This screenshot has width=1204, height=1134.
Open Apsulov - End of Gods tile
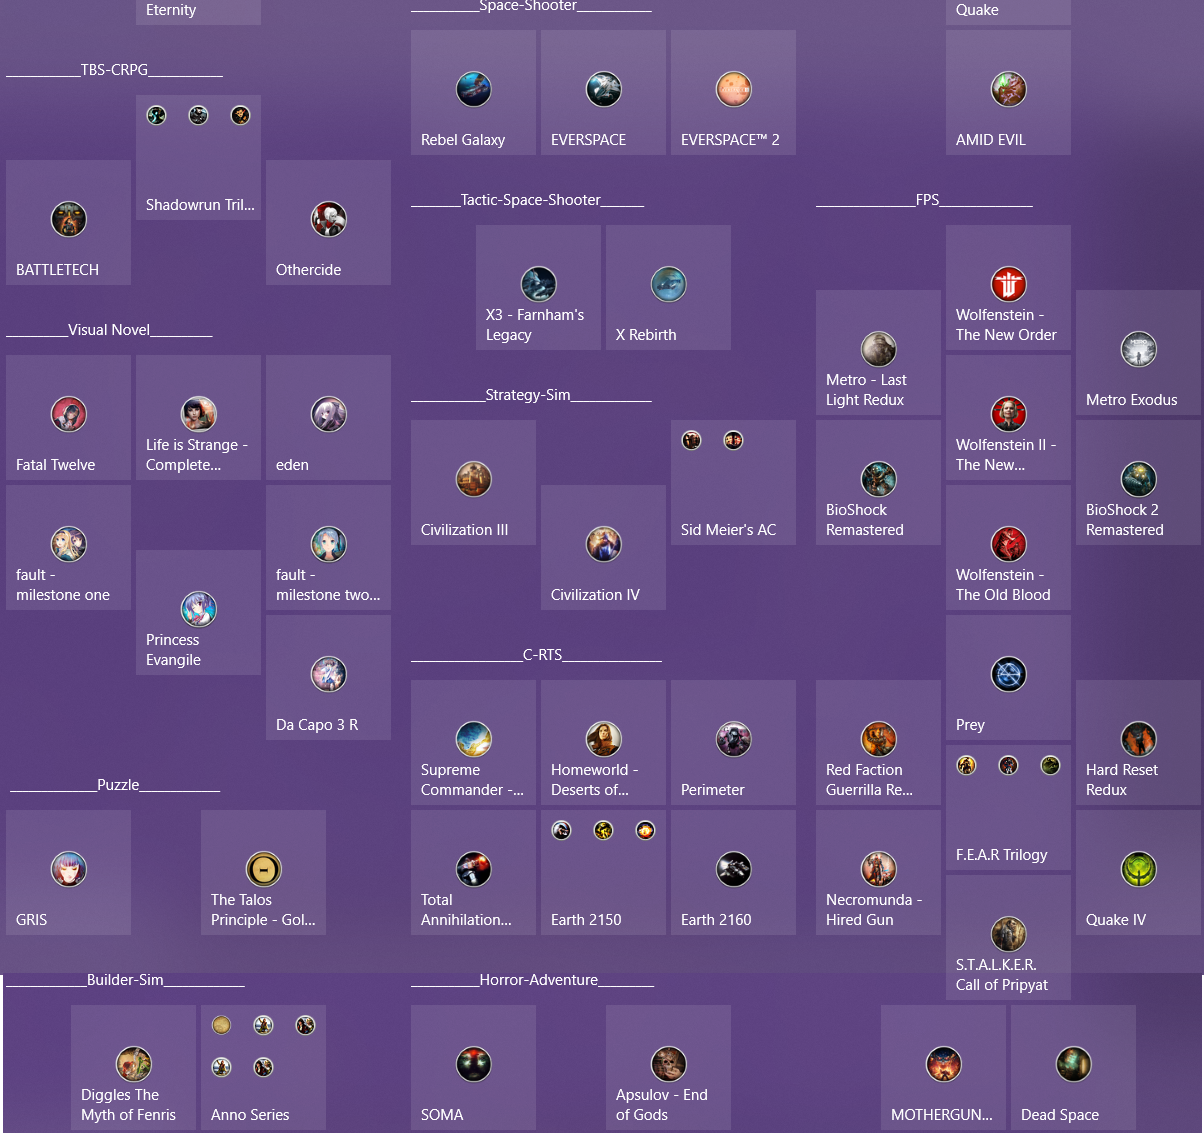coord(668,1067)
